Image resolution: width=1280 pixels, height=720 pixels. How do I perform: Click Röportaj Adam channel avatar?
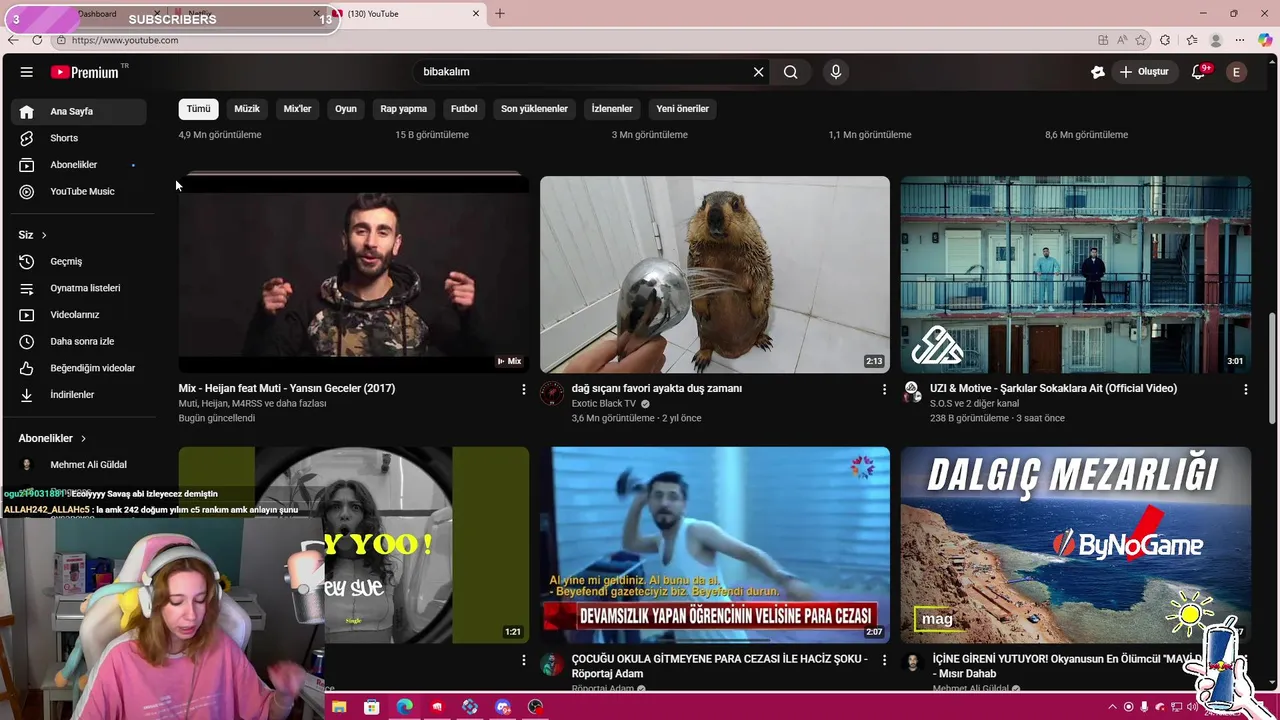[x=552, y=664]
